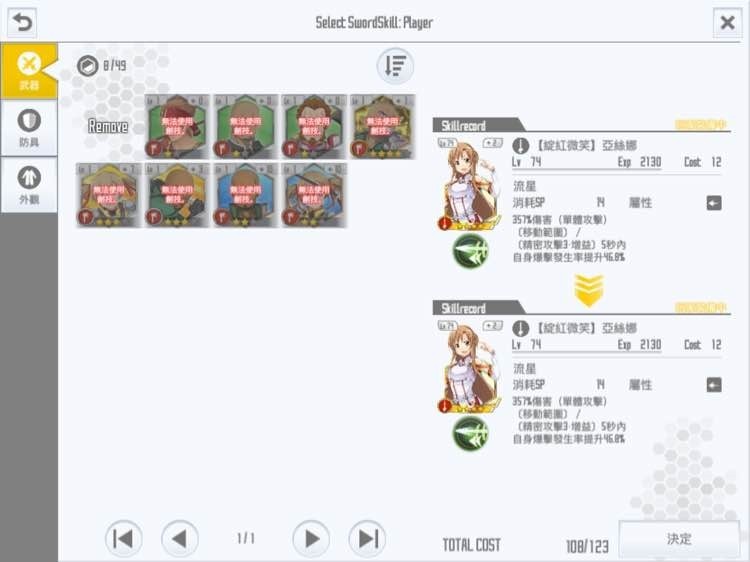The height and width of the screenshot is (562, 750).
Task: Open the upper Asuna character portrait
Action: pyautogui.click(x=469, y=184)
